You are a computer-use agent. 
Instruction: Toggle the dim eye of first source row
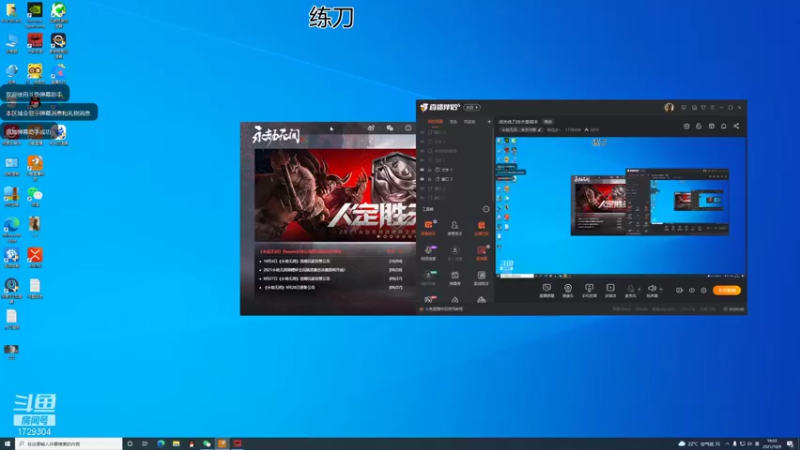422,132
